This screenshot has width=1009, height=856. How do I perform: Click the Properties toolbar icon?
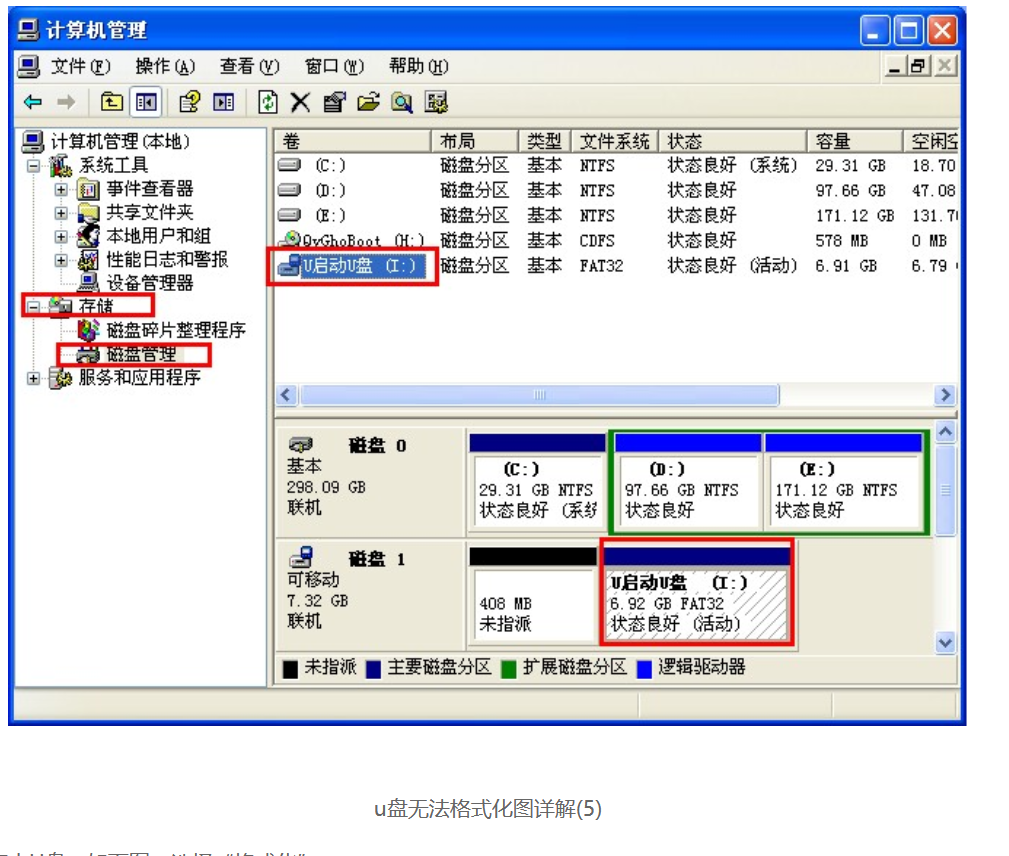(334, 102)
